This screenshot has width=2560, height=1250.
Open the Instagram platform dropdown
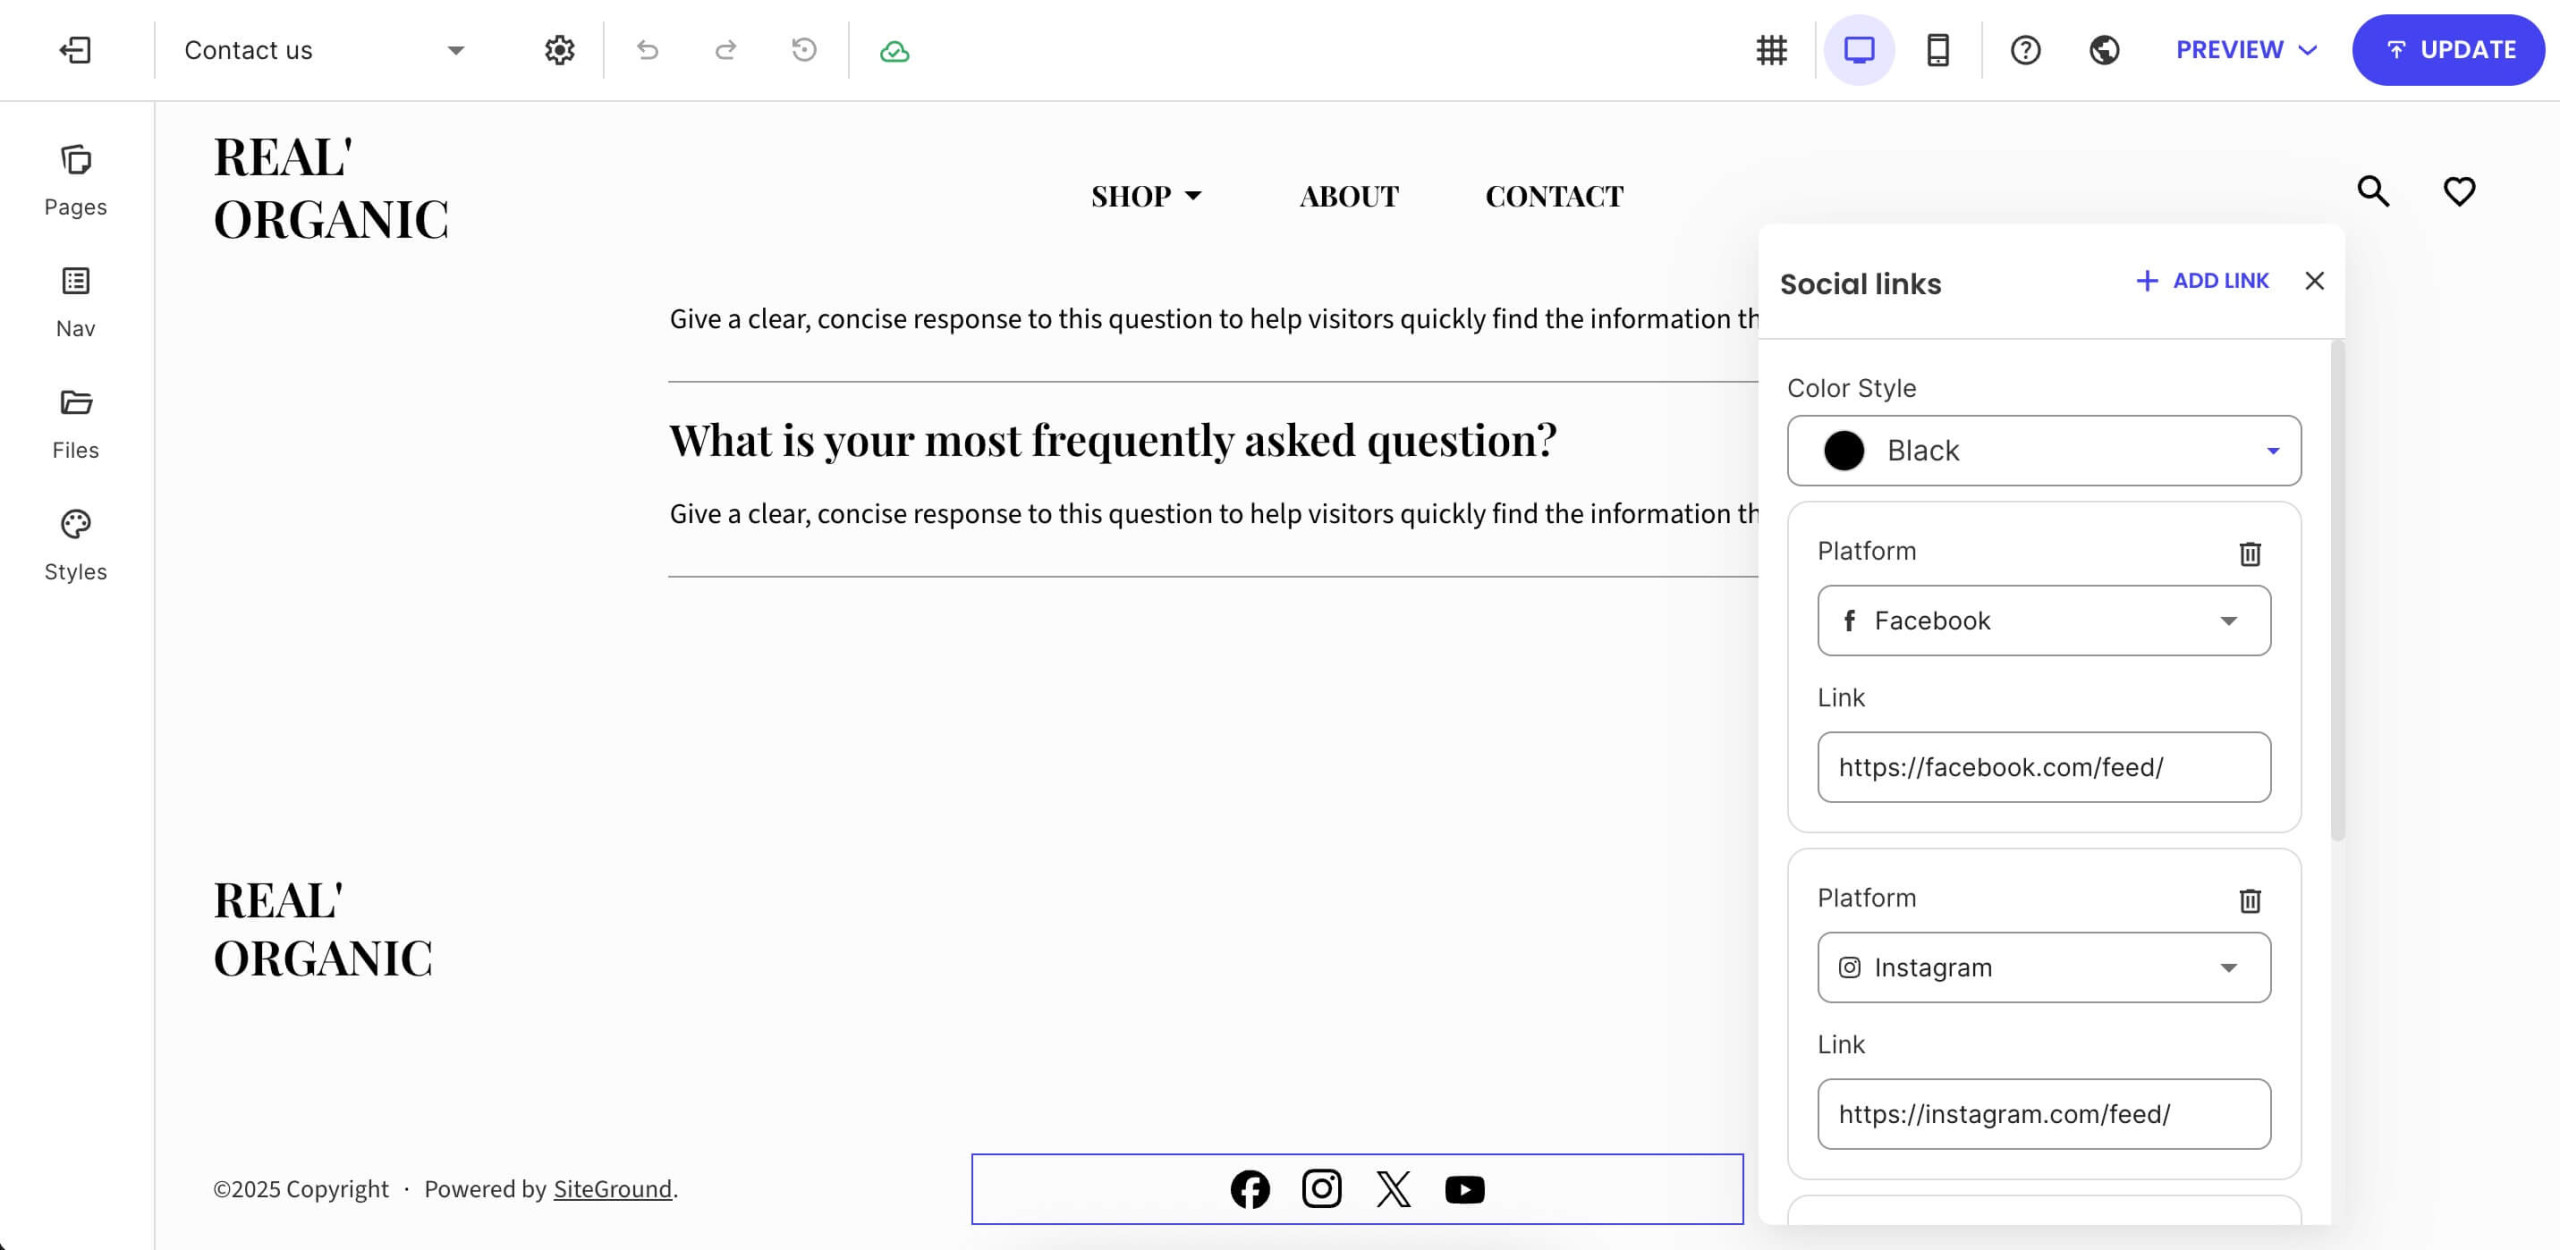2044,968
